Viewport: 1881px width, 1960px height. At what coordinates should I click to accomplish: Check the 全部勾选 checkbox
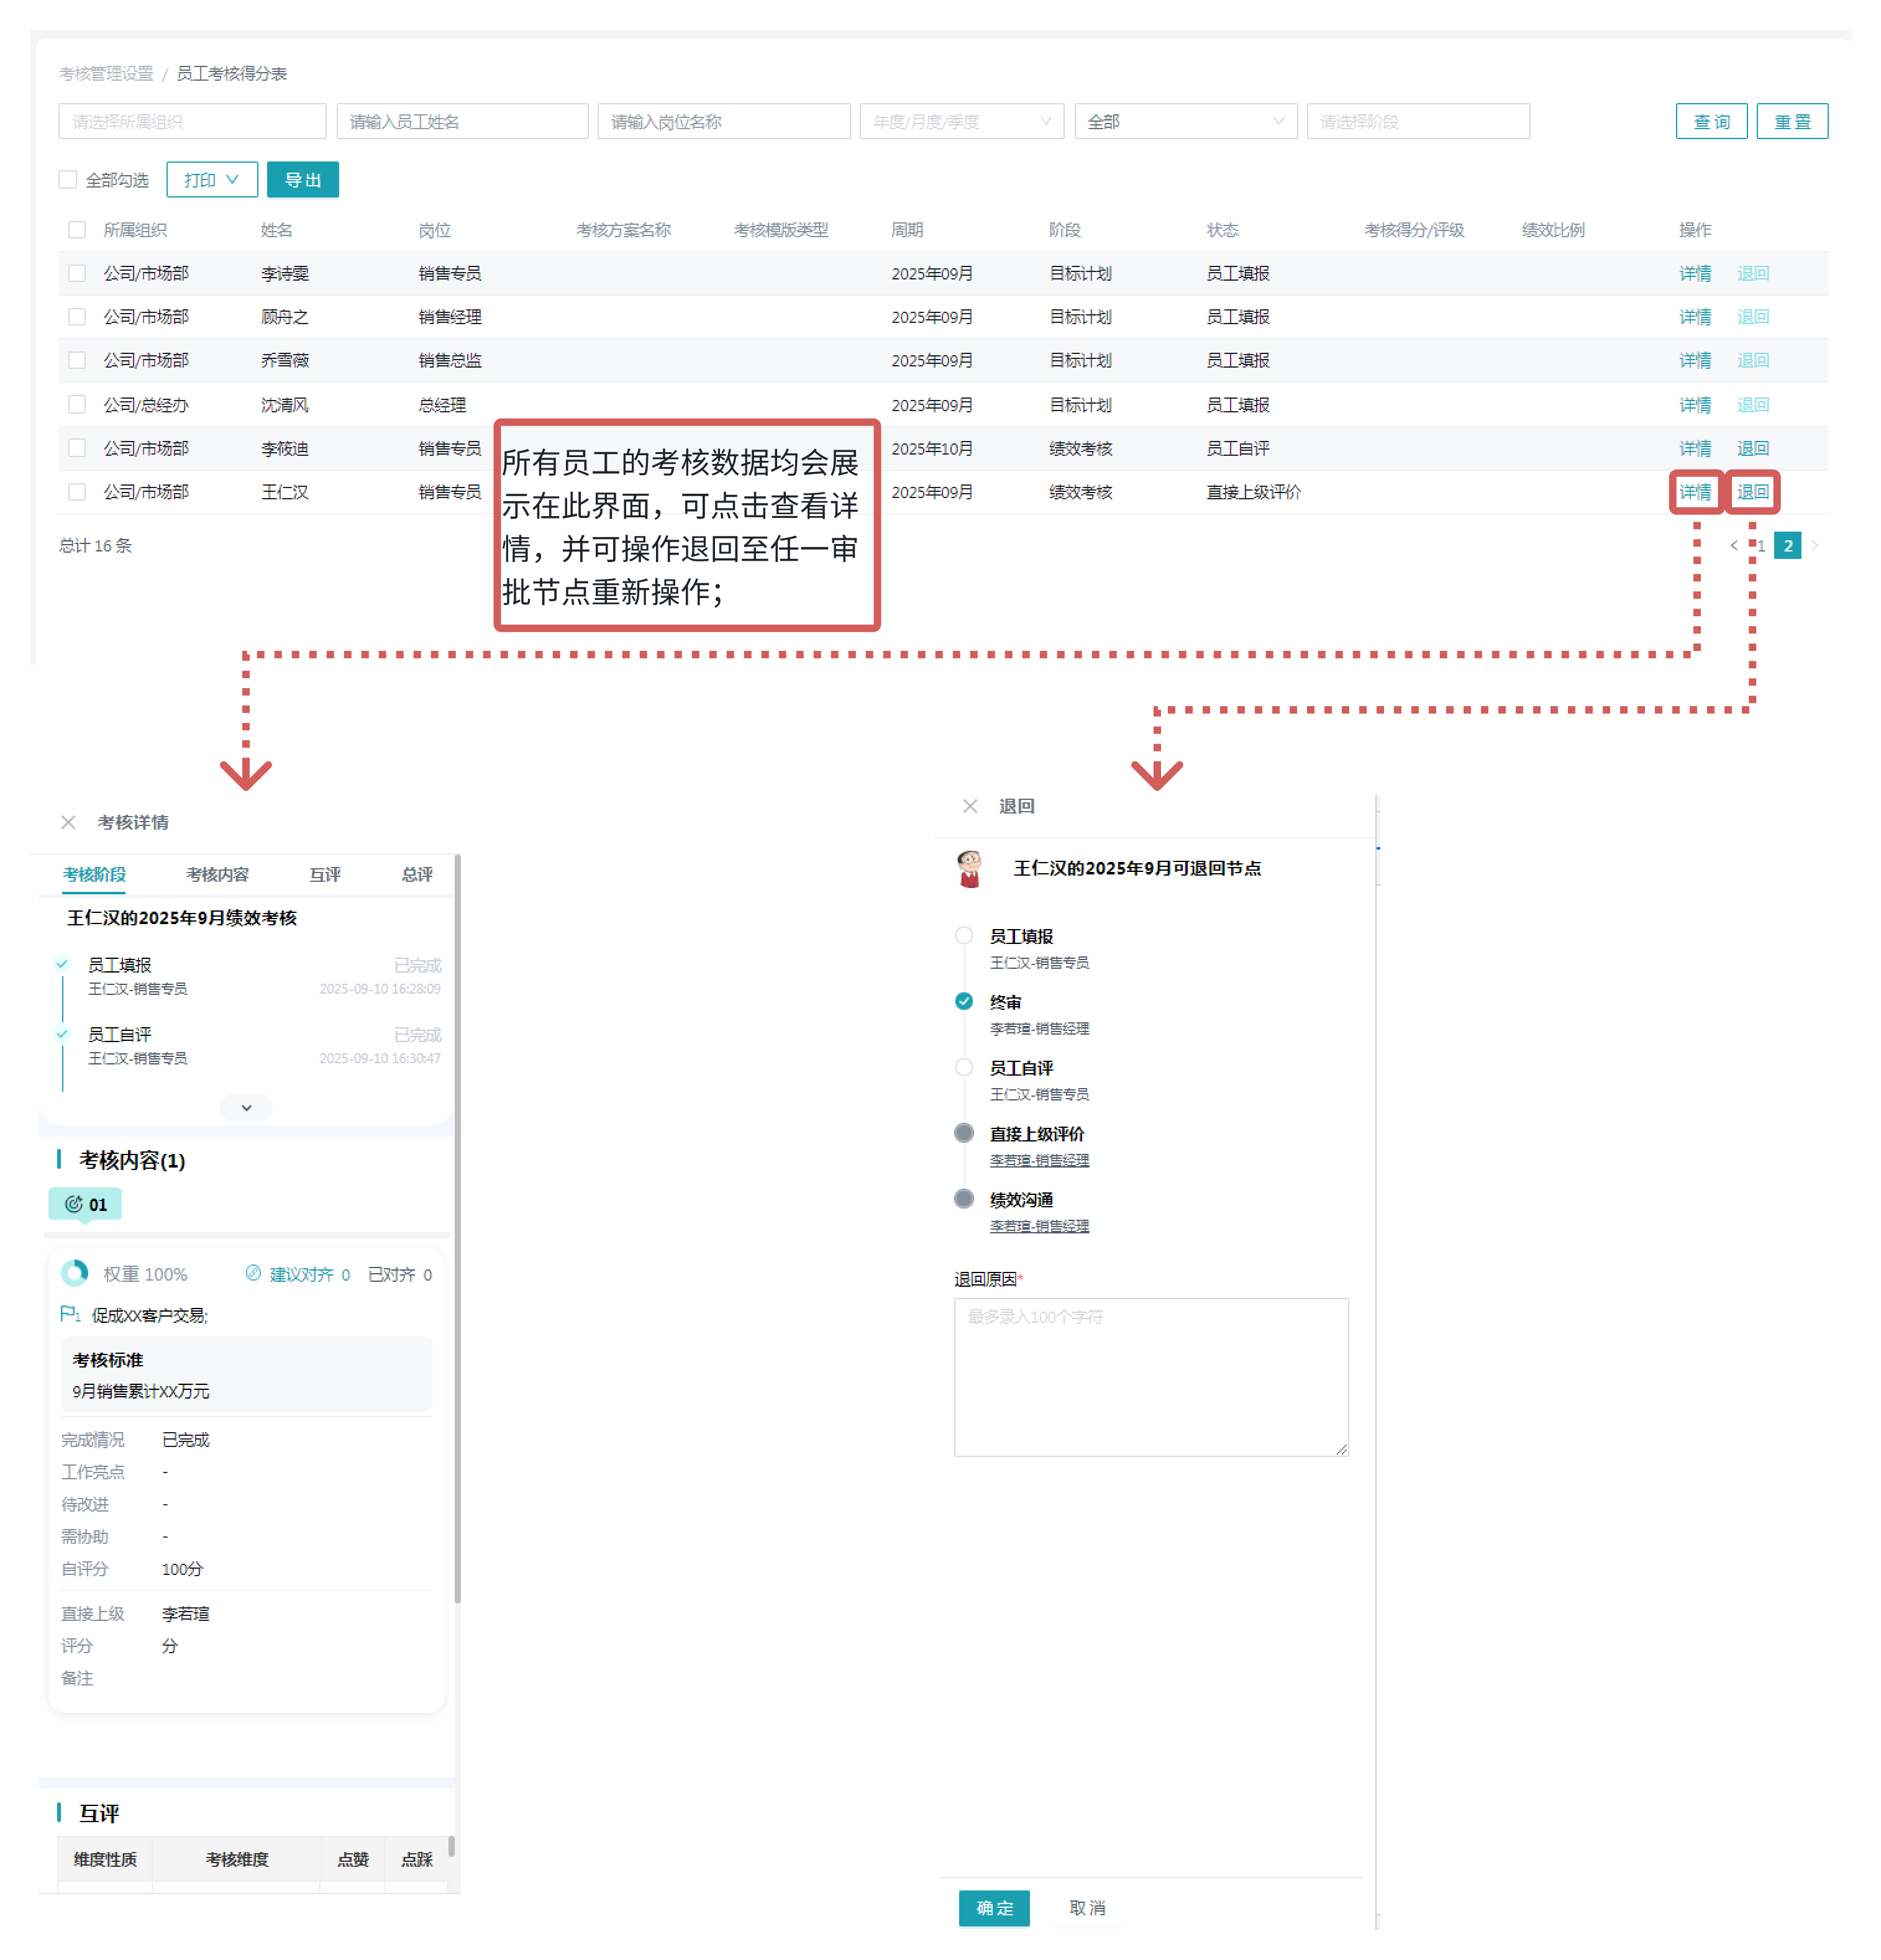pos(68,180)
